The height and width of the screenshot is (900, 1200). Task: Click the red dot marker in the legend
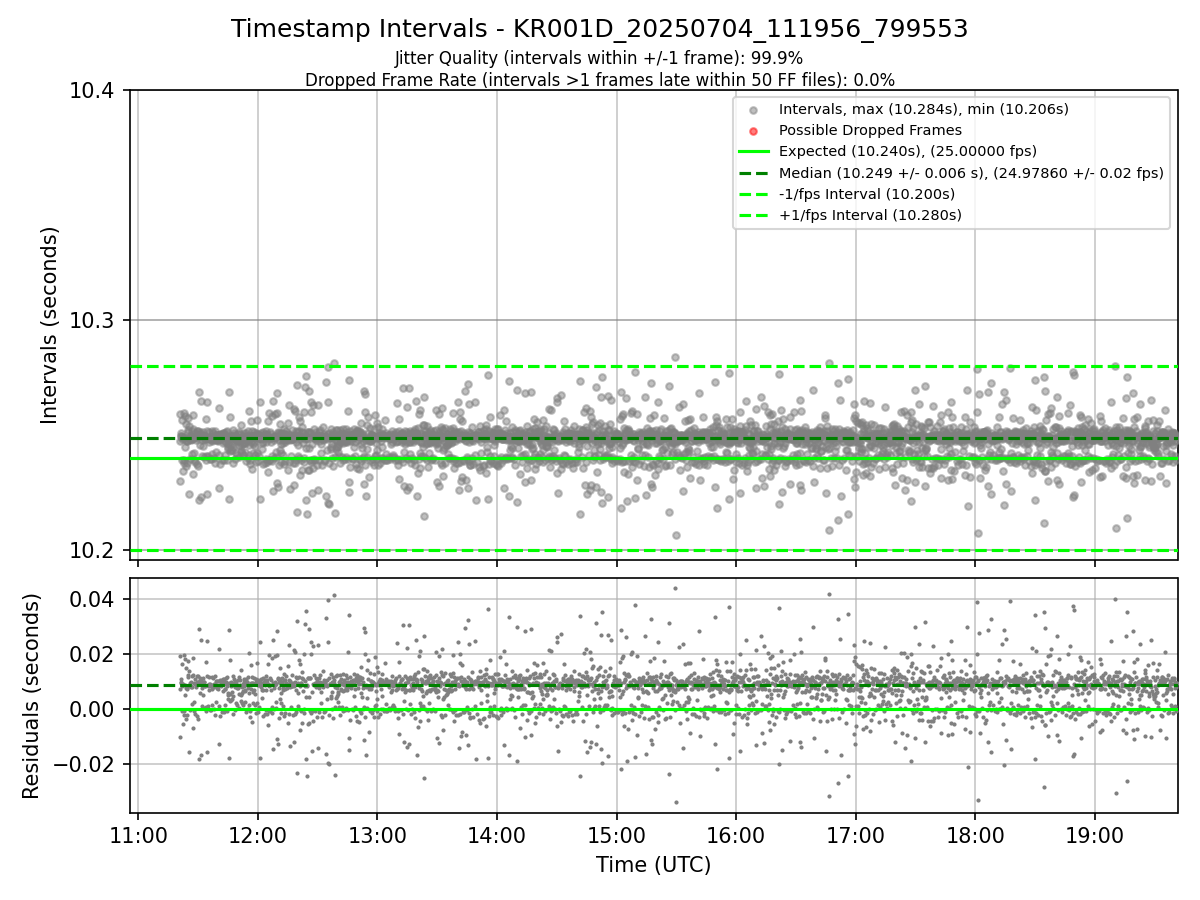754,131
